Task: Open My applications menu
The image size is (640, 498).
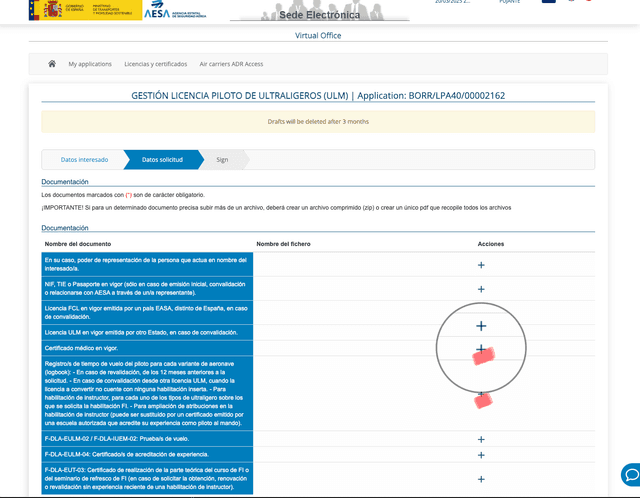Action: pos(90,64)
